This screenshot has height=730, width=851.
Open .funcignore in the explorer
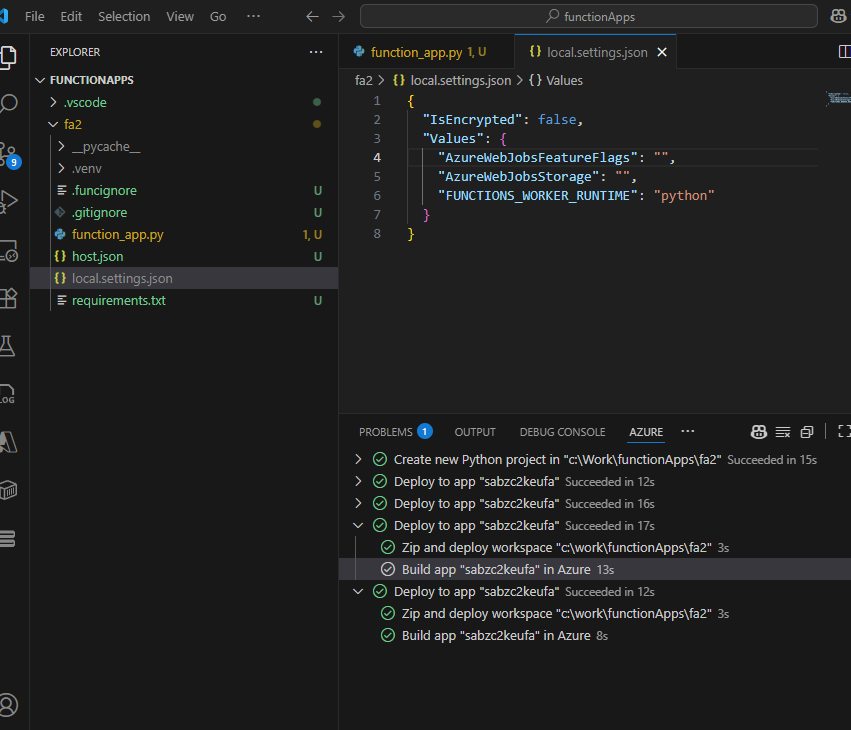tap(185, 191)
